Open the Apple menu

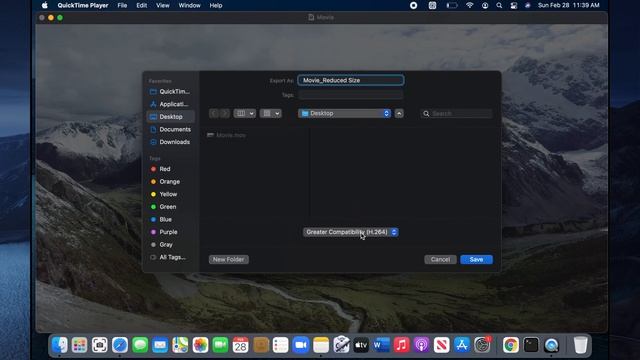(44, 5)
